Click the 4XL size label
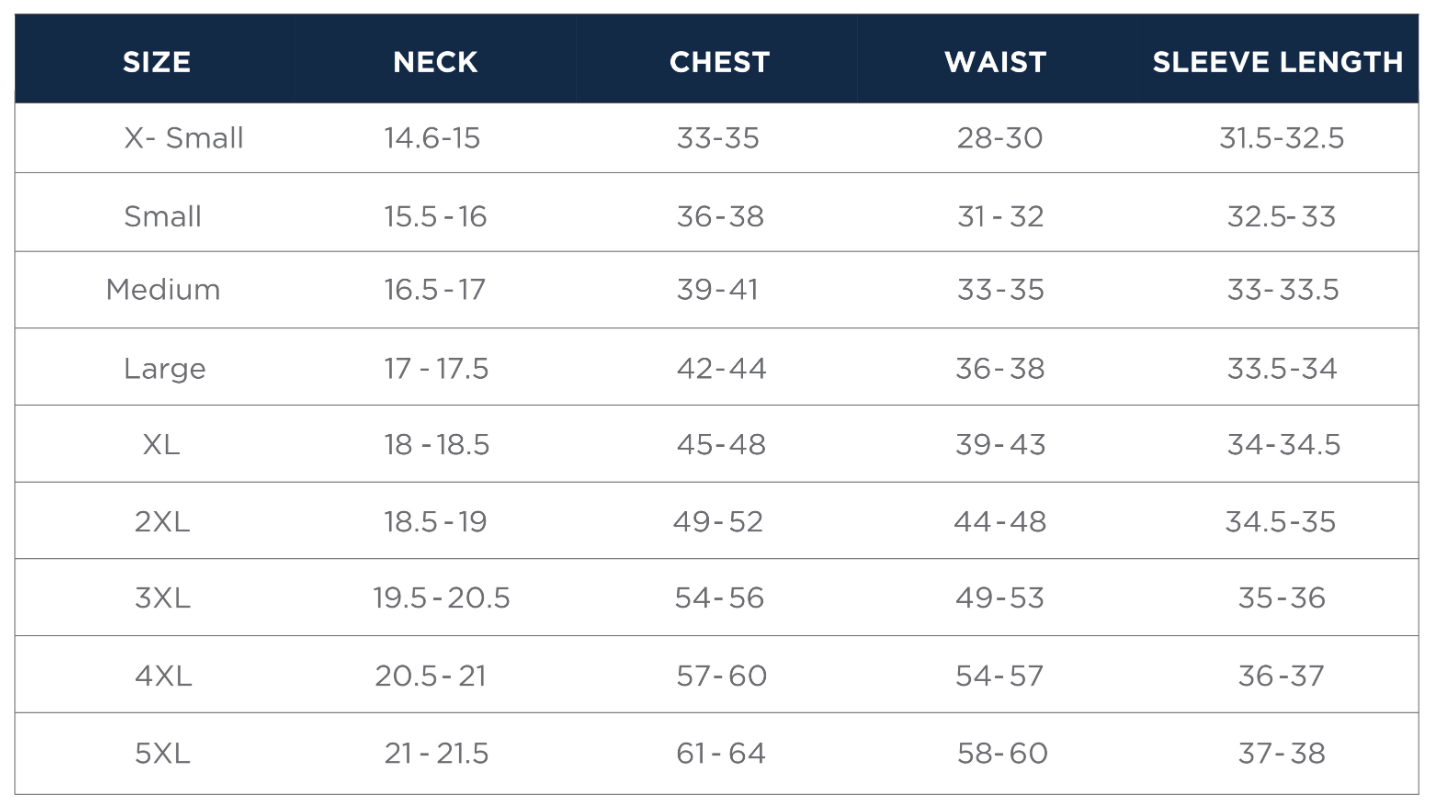 [163, 676]
